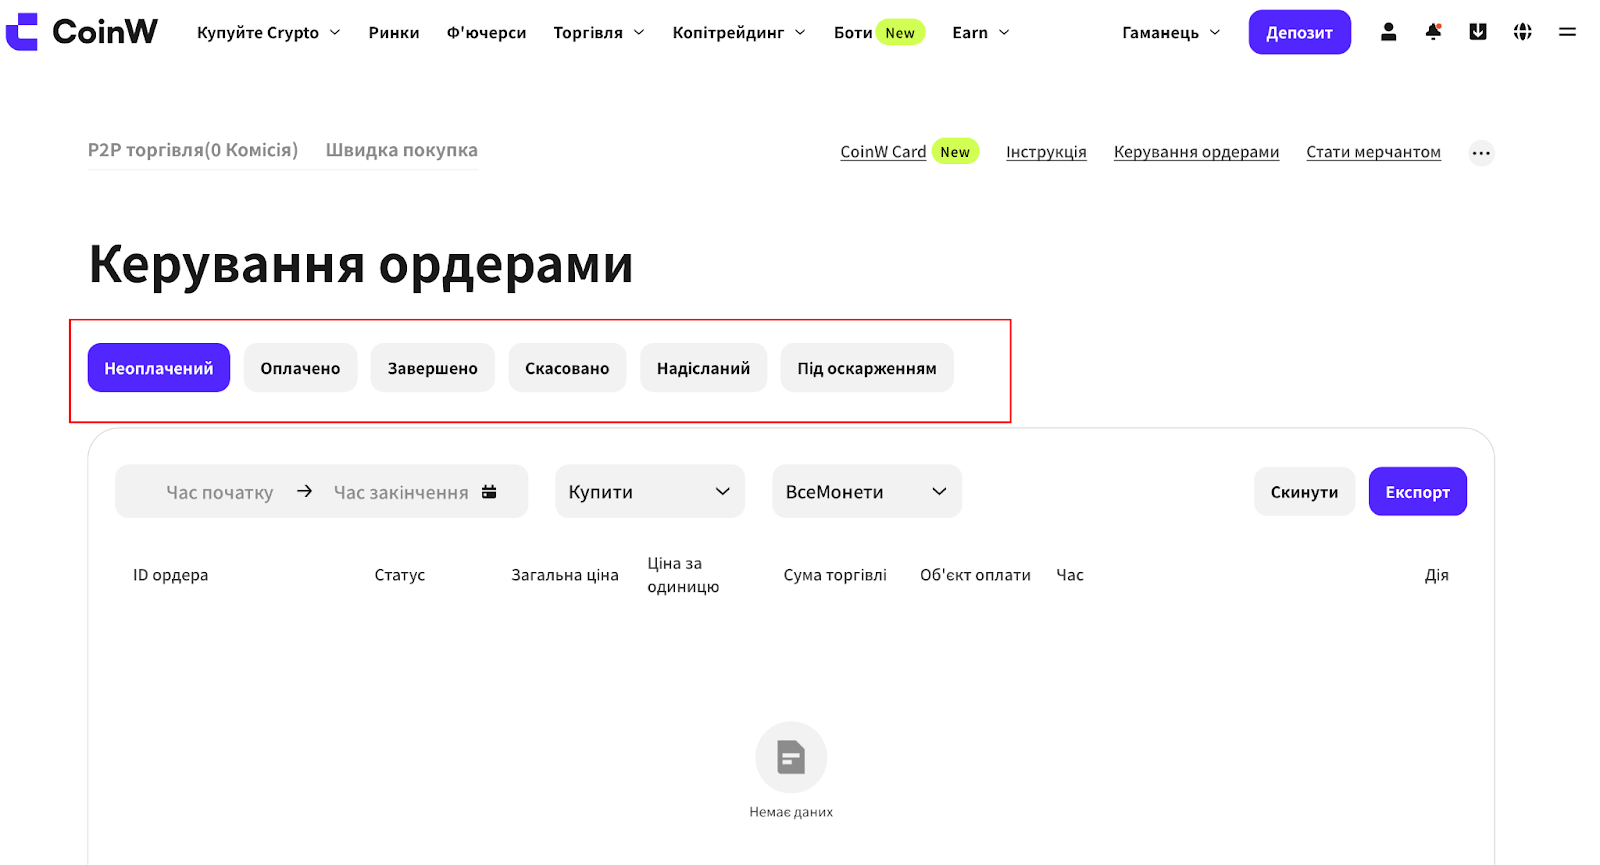Click the Час column header

click(1070, 575)
